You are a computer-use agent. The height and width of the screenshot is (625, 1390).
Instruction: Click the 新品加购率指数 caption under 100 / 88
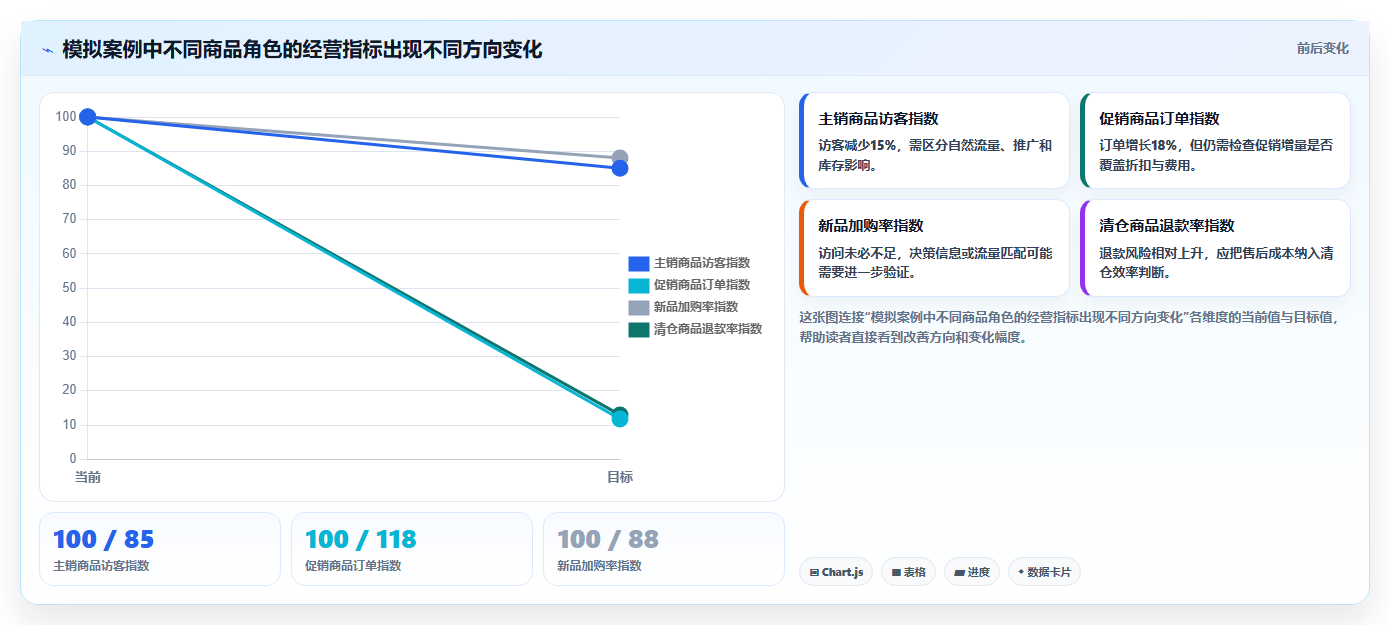point(599,565)
